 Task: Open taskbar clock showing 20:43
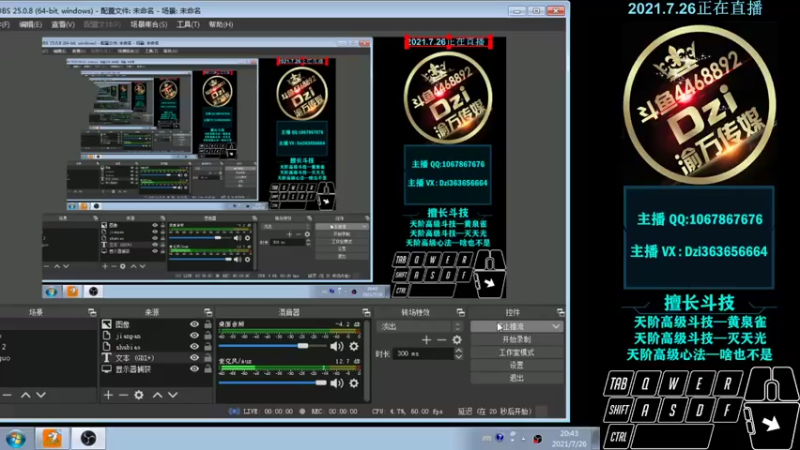(x=569, y=439)
